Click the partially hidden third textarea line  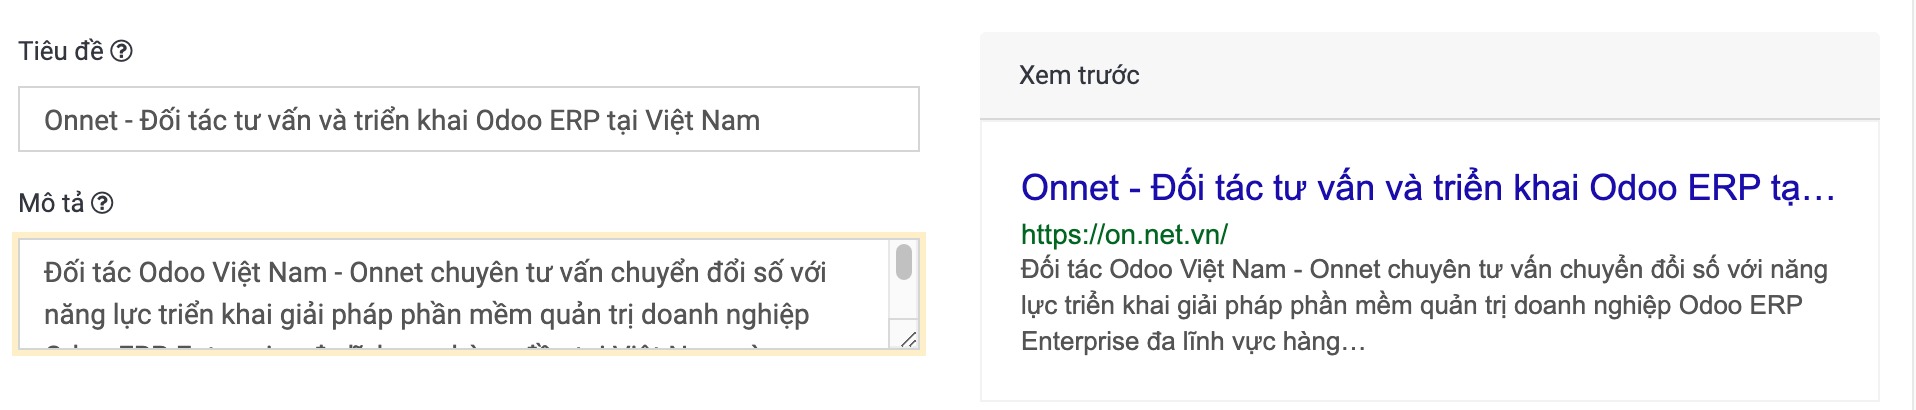[400, 346]
